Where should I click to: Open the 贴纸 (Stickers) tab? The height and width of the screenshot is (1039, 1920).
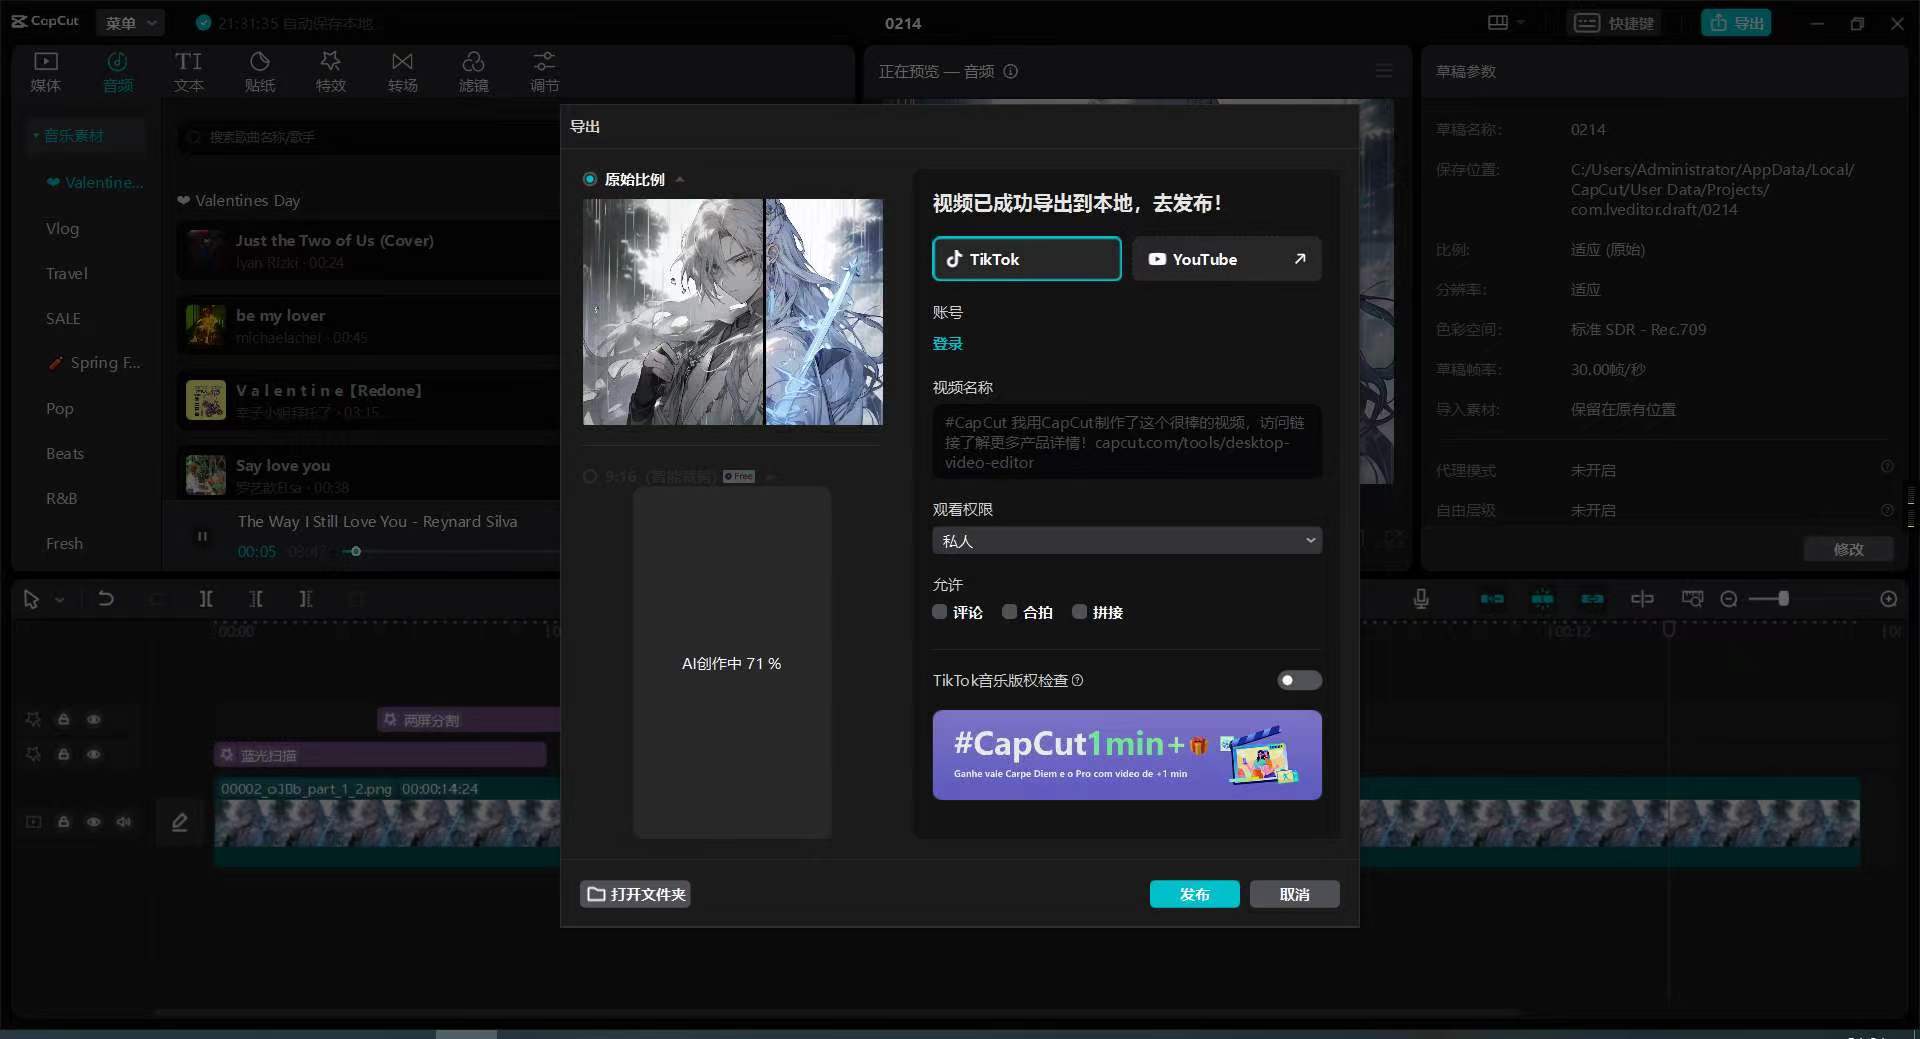click(259, 72)
